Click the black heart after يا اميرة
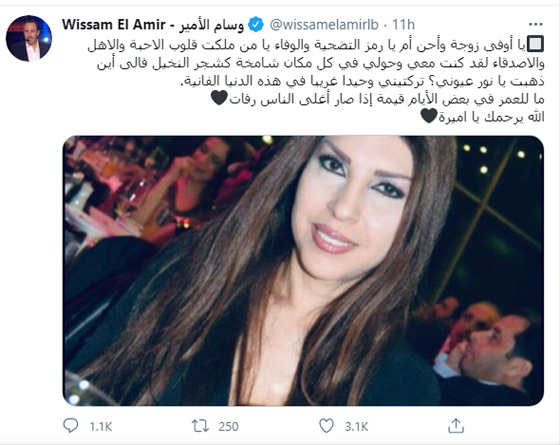Screen dimensions: 560x445 coord(429,116)
